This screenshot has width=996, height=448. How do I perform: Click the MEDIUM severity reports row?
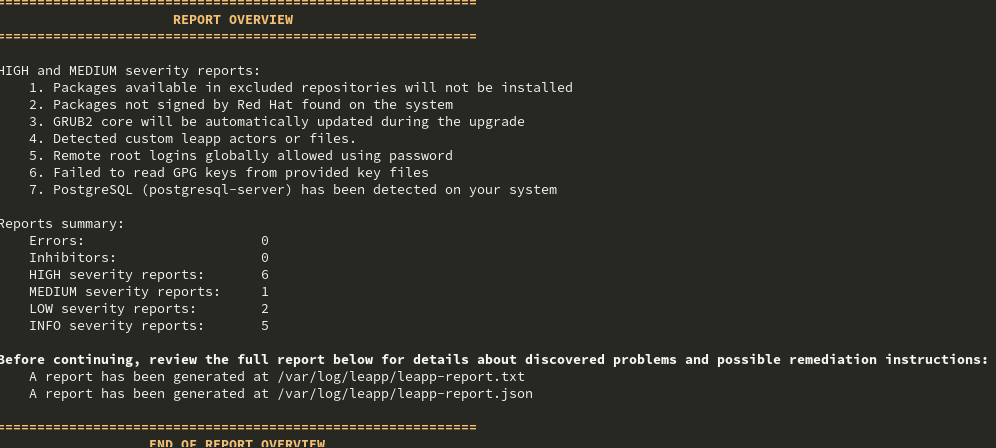pyautogui.click(x=149, y=292)
